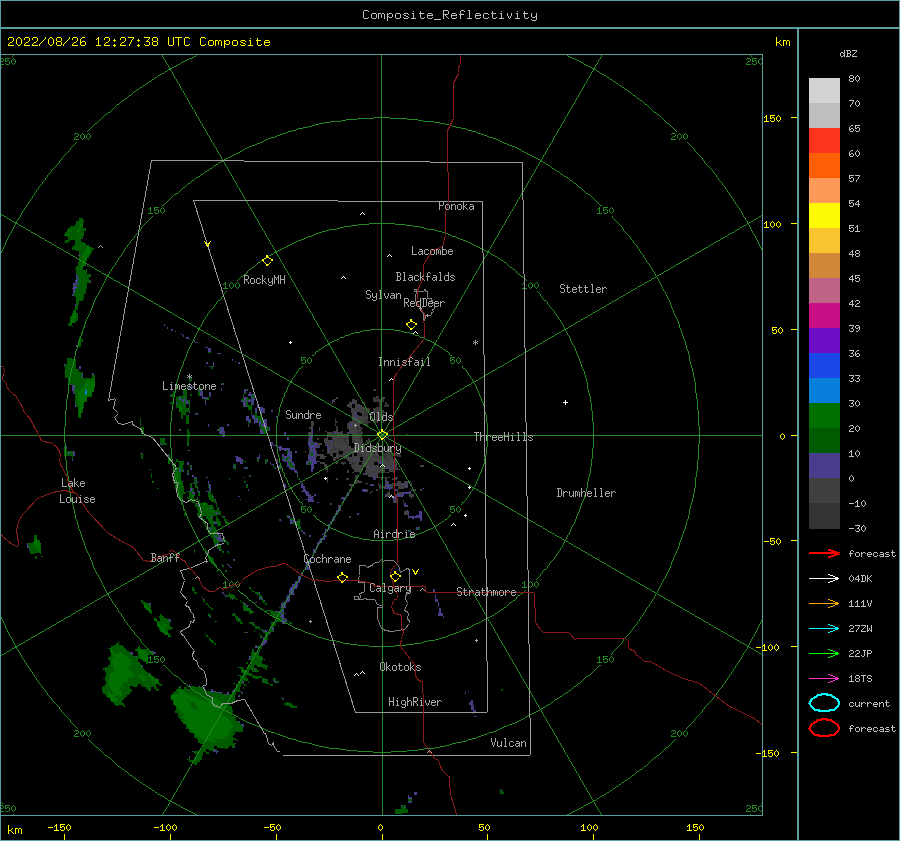Click the dark gray -10 dBZ color swatch
The width and height of the screenshot is (900, 841).
pyautogui.click(x=824, y=515)
